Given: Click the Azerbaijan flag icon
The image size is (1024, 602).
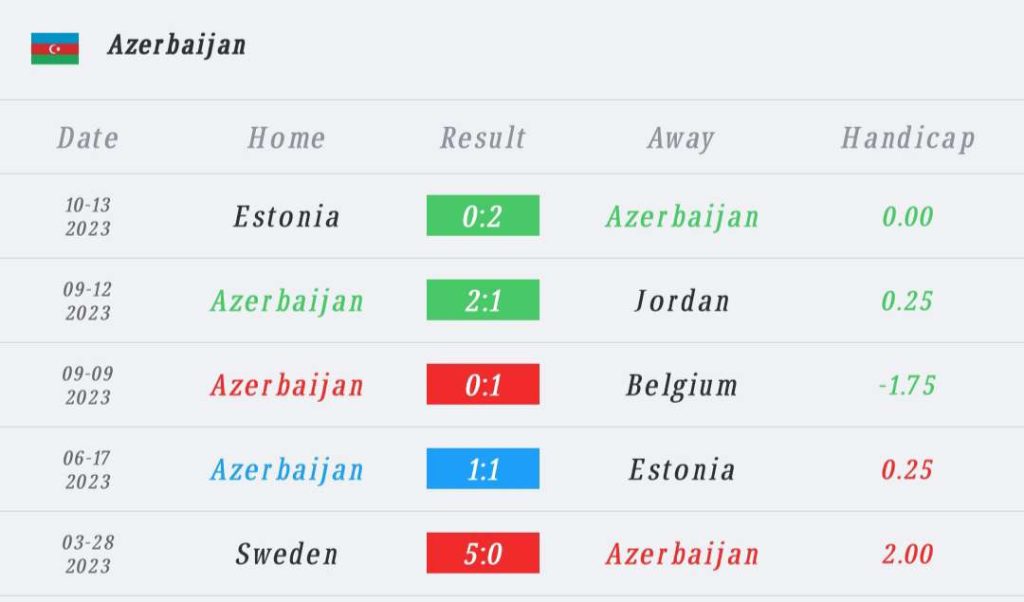Looking at the screenshot, I should (55, 49).
